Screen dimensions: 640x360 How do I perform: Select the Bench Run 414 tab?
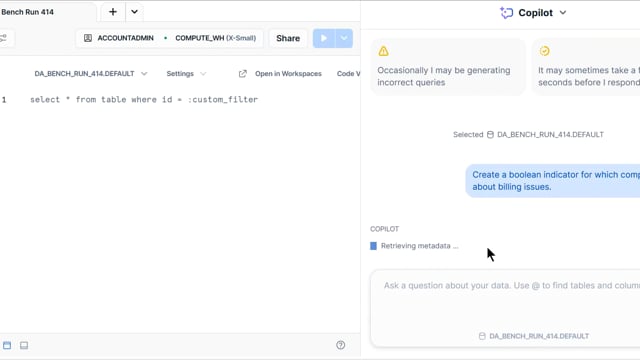tap(27, 12)
